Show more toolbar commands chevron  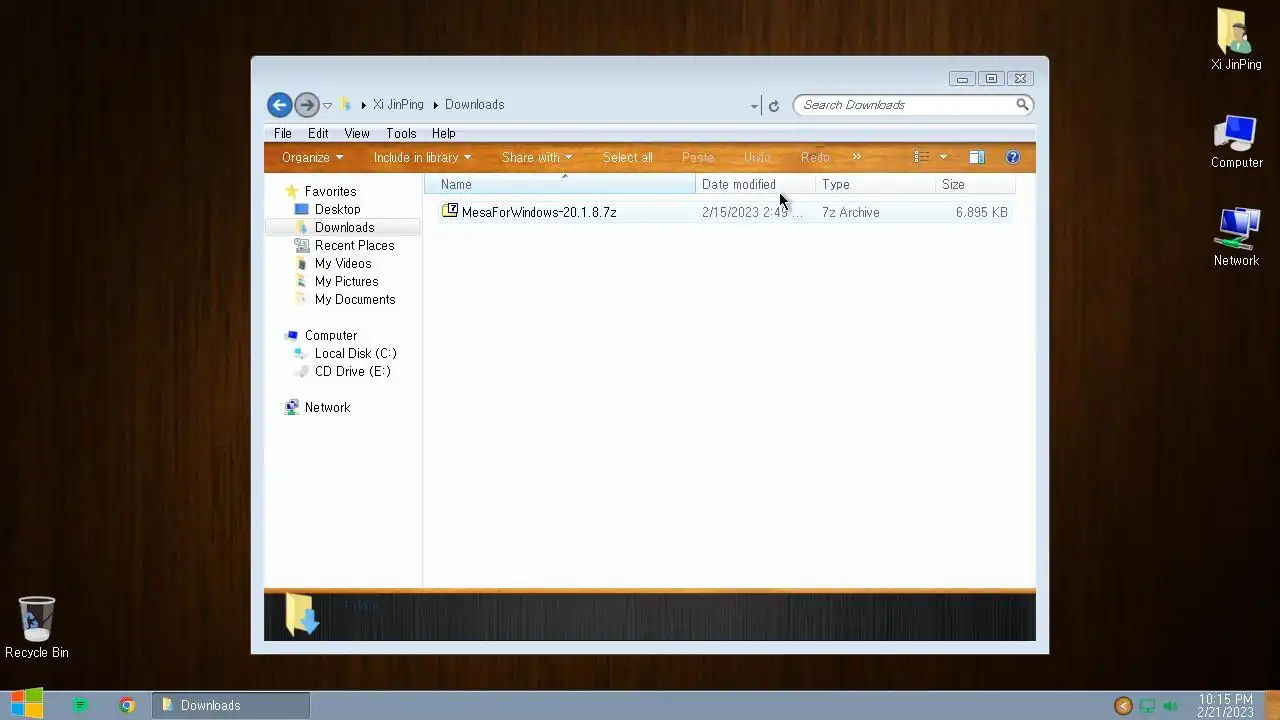[x=857, y=157]
